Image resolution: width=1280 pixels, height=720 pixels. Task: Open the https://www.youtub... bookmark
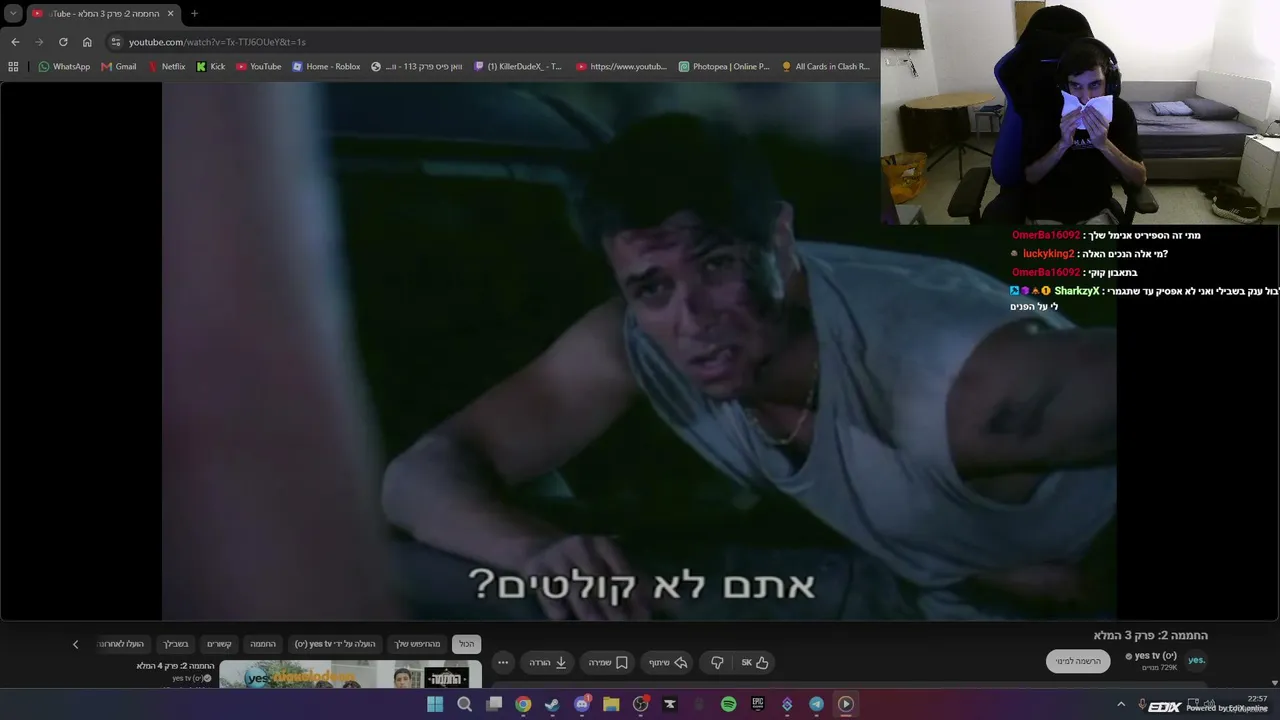[621, 67]
